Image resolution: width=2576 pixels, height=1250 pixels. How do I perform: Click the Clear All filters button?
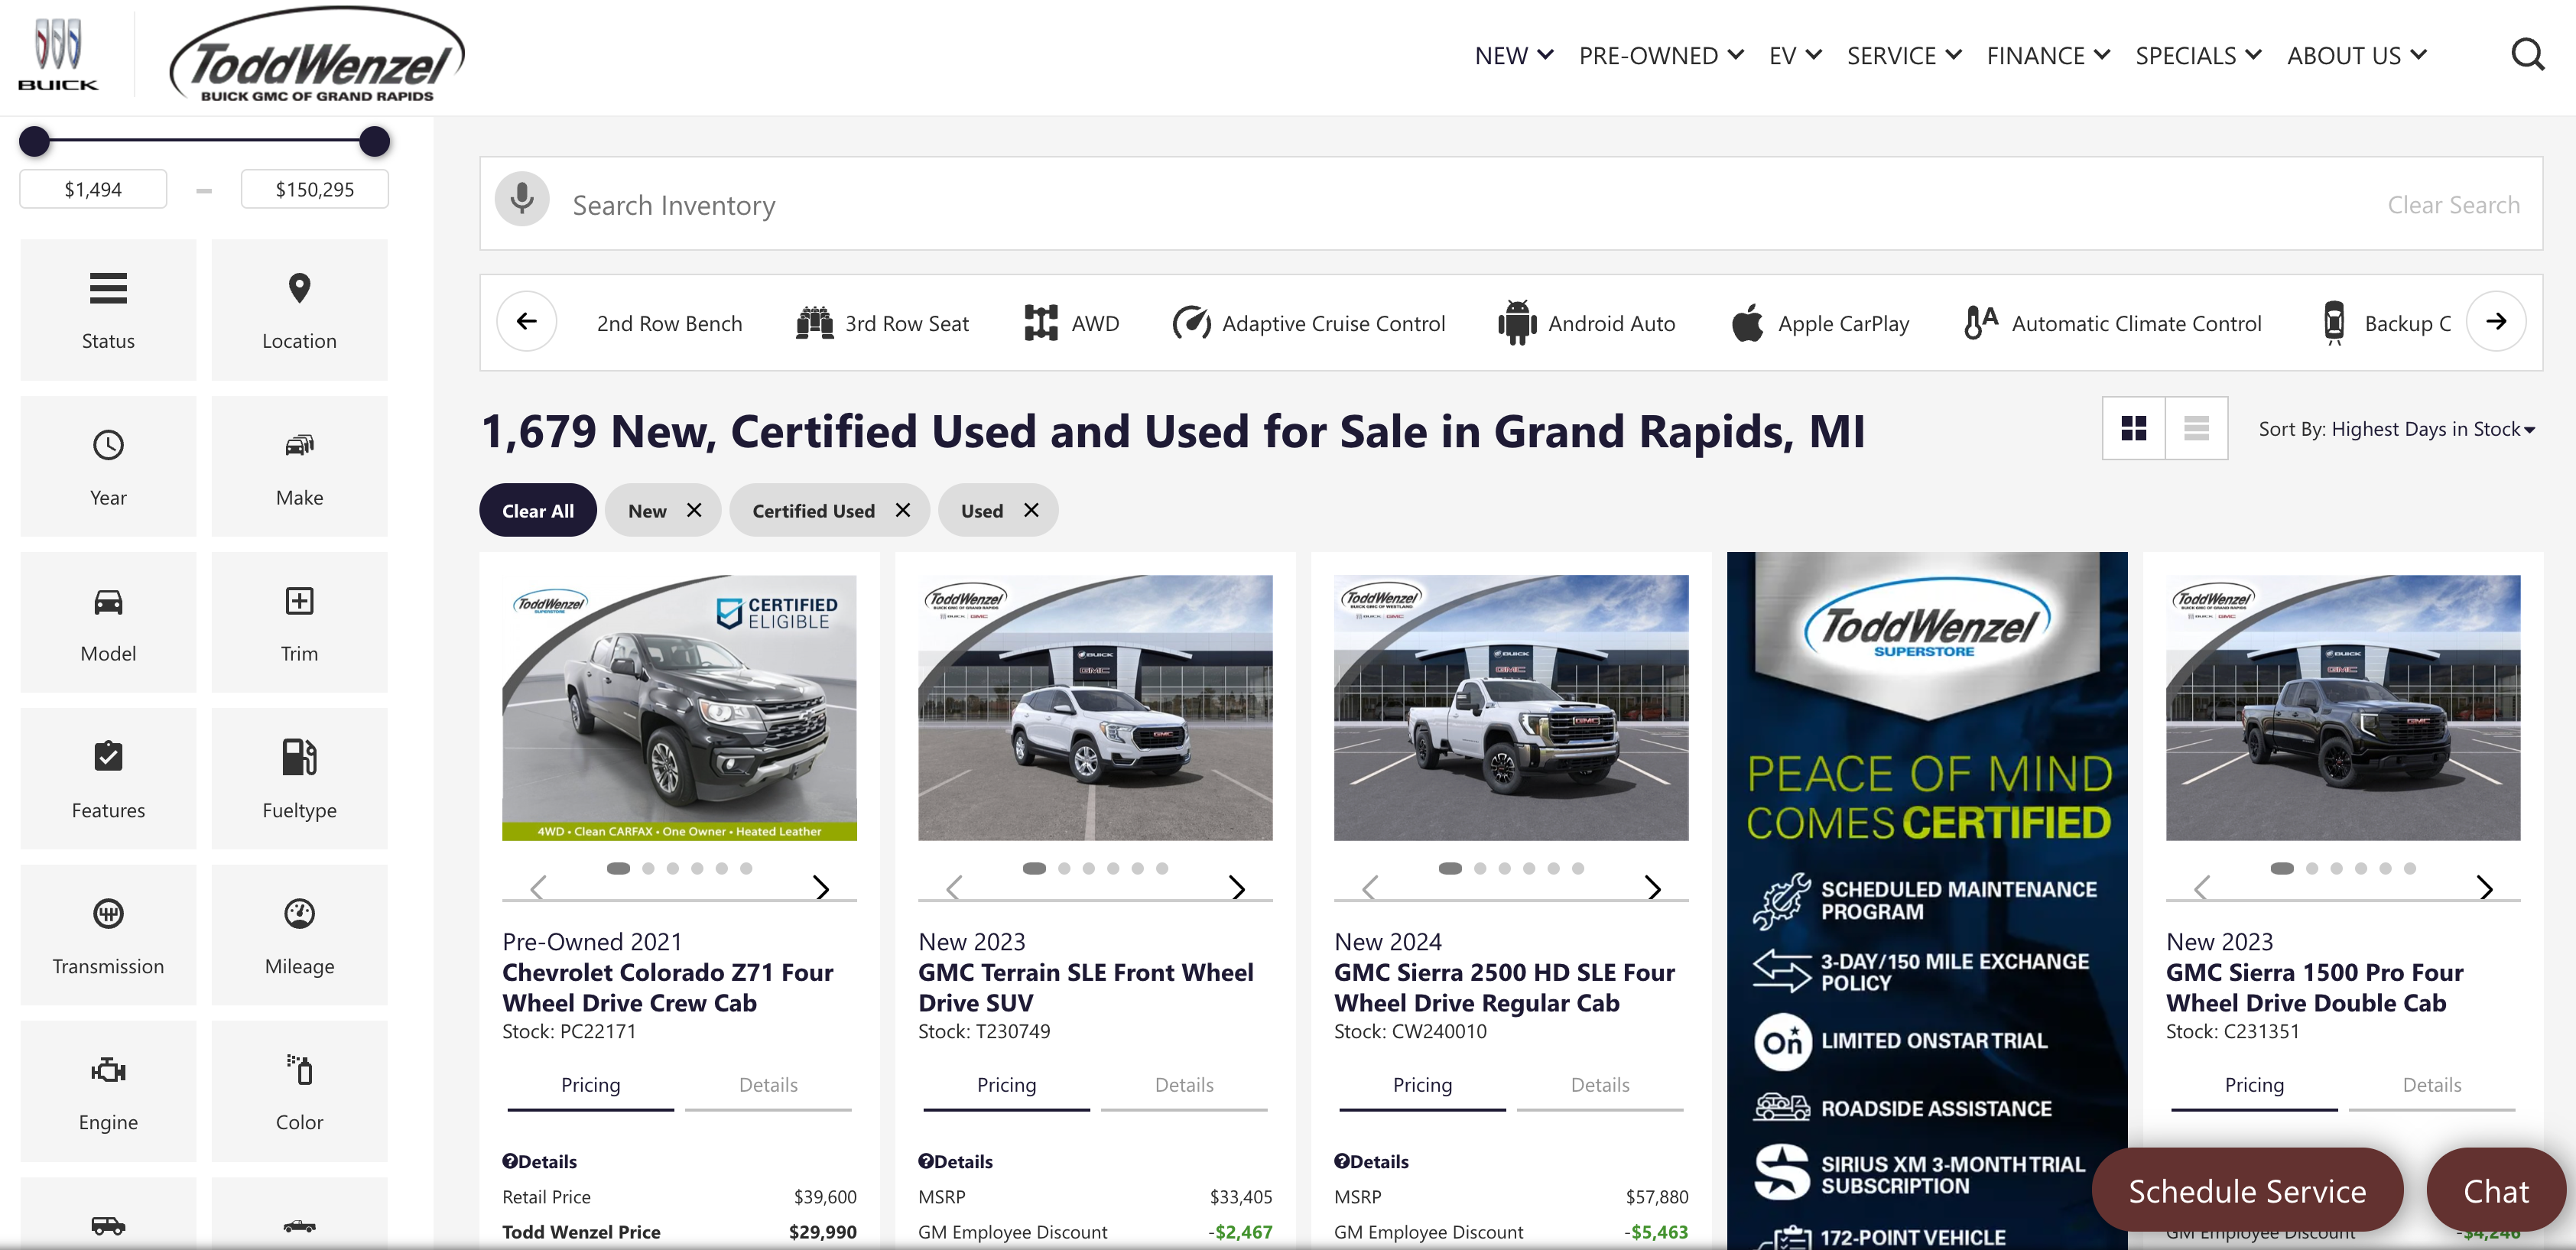point(537,510)
